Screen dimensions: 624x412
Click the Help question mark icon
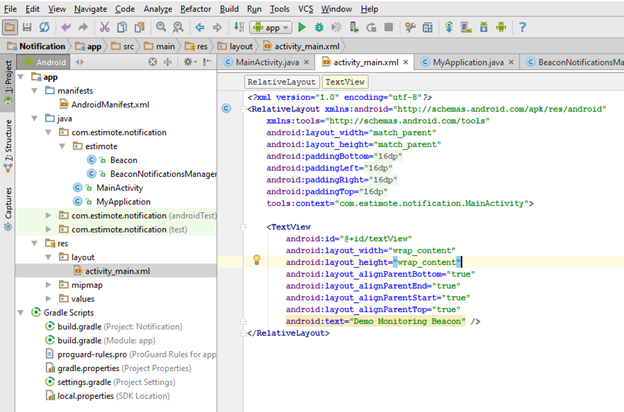pos(523,27)
